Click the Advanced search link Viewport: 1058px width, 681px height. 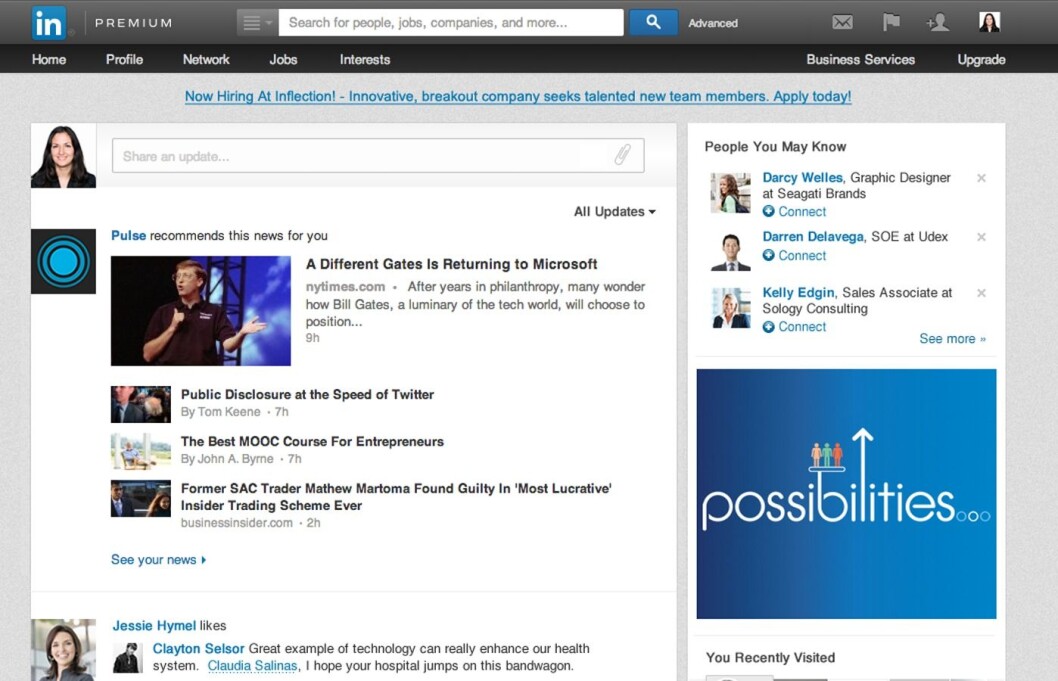tap(713, 23)
